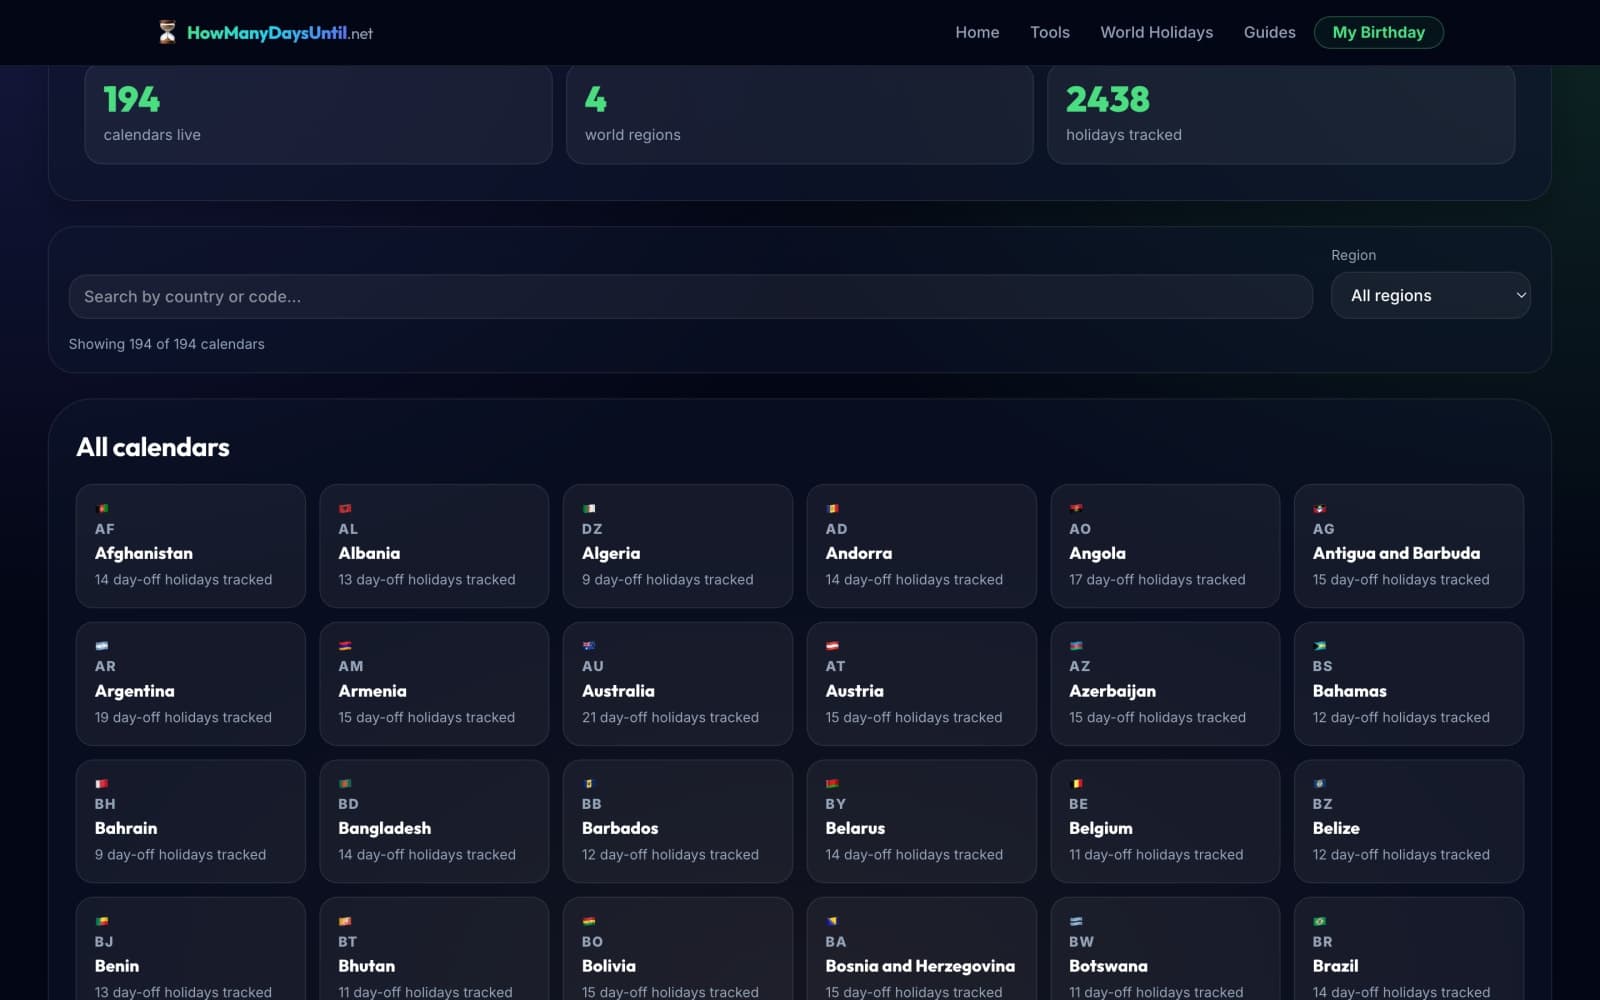Click the Bahamas flag icon
The width and height of the screenshot is (1600, 1000).
[1320, 646]
